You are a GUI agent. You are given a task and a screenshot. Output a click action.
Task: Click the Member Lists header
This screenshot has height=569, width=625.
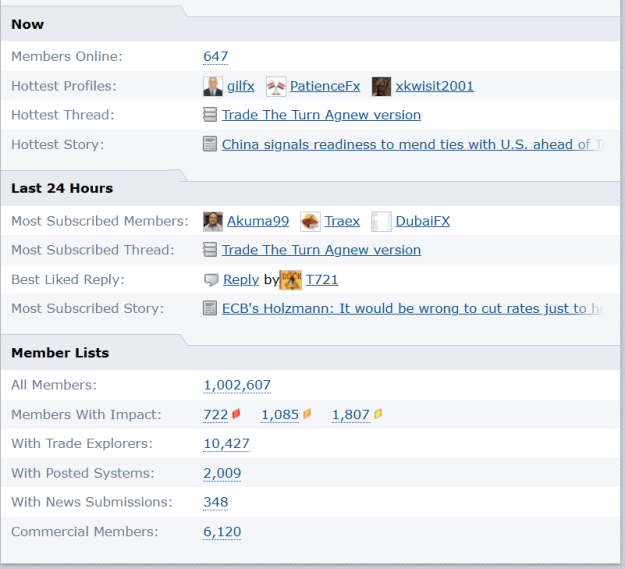[x=60, y=353]
